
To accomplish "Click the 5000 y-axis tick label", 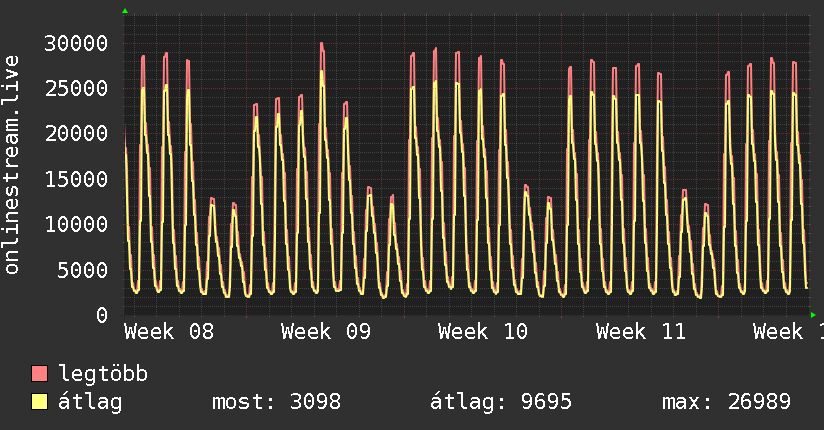I will pyautogui.click(x=83, y=270).
